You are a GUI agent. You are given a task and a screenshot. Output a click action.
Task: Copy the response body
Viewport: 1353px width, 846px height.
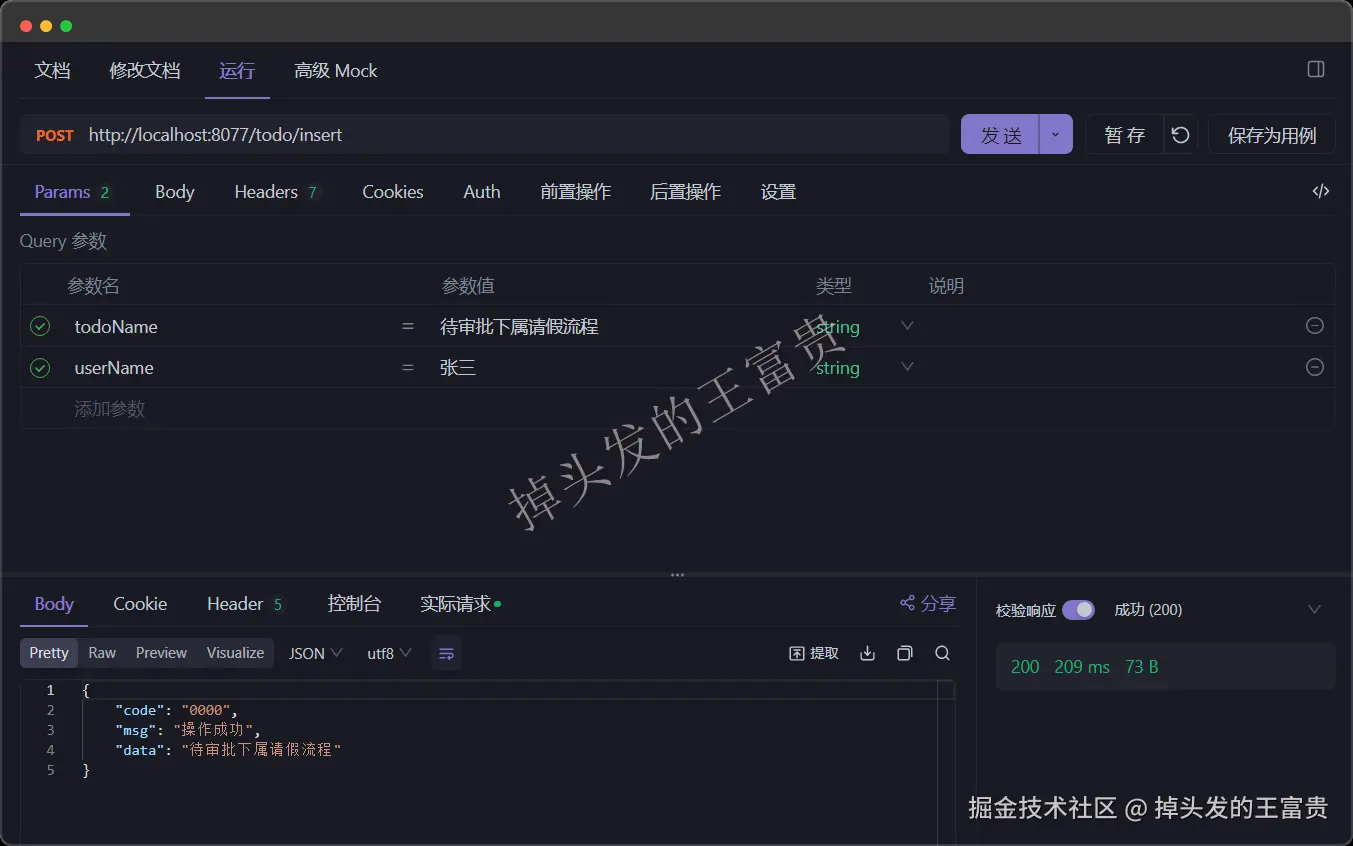tap(905, 653)
